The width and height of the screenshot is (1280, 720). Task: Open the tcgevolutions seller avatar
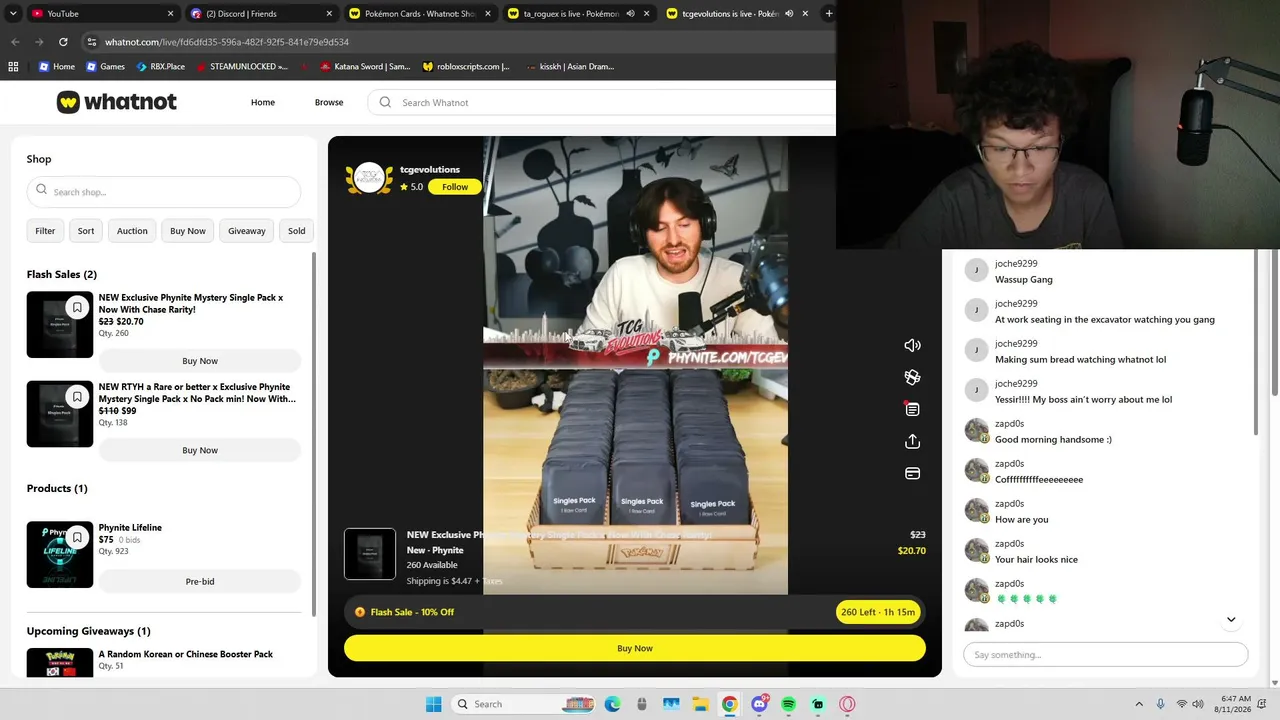tap(370, 179)
